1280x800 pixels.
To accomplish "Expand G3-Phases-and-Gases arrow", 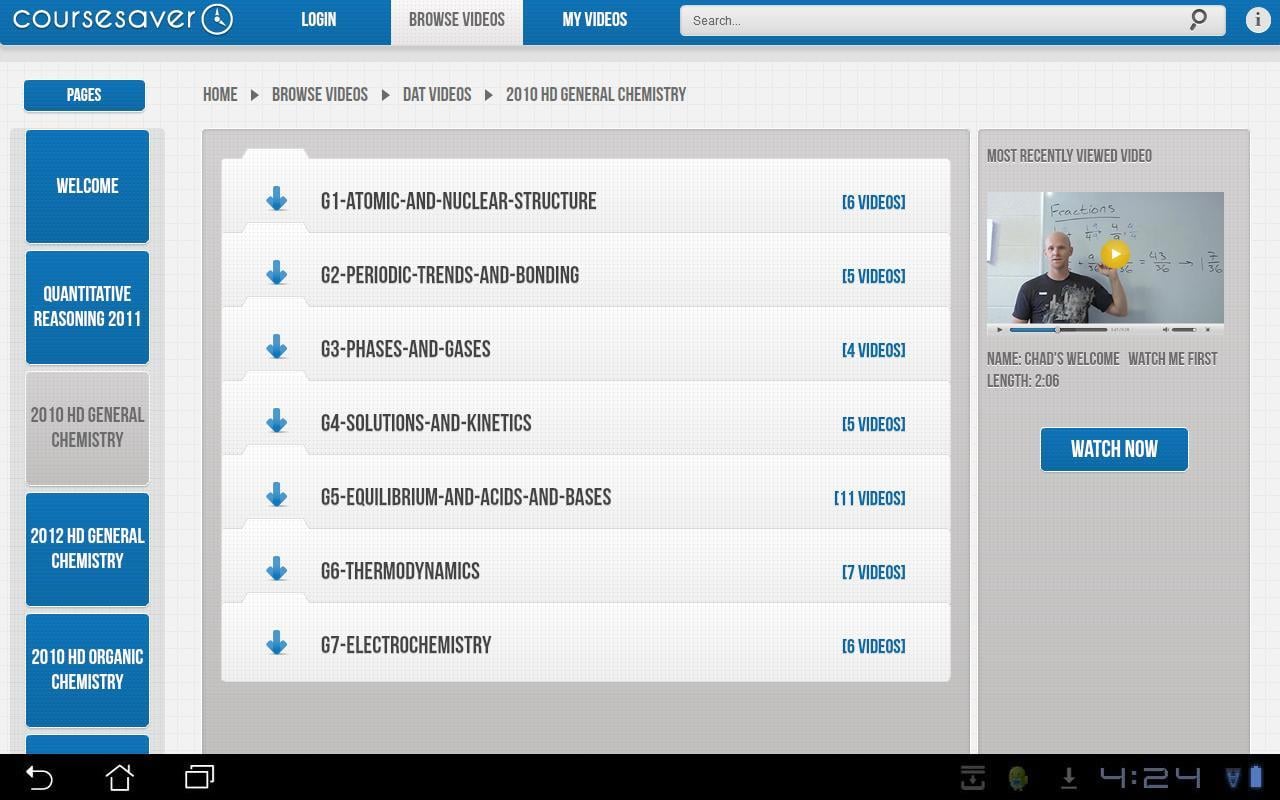I will 277,347.
